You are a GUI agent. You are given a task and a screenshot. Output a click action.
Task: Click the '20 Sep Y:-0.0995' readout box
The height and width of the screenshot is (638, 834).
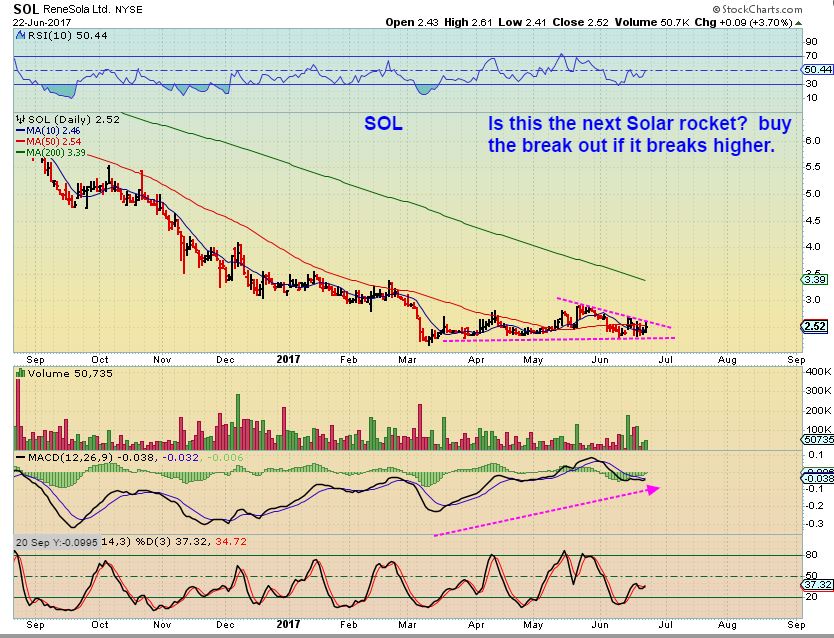pos(56,542)
